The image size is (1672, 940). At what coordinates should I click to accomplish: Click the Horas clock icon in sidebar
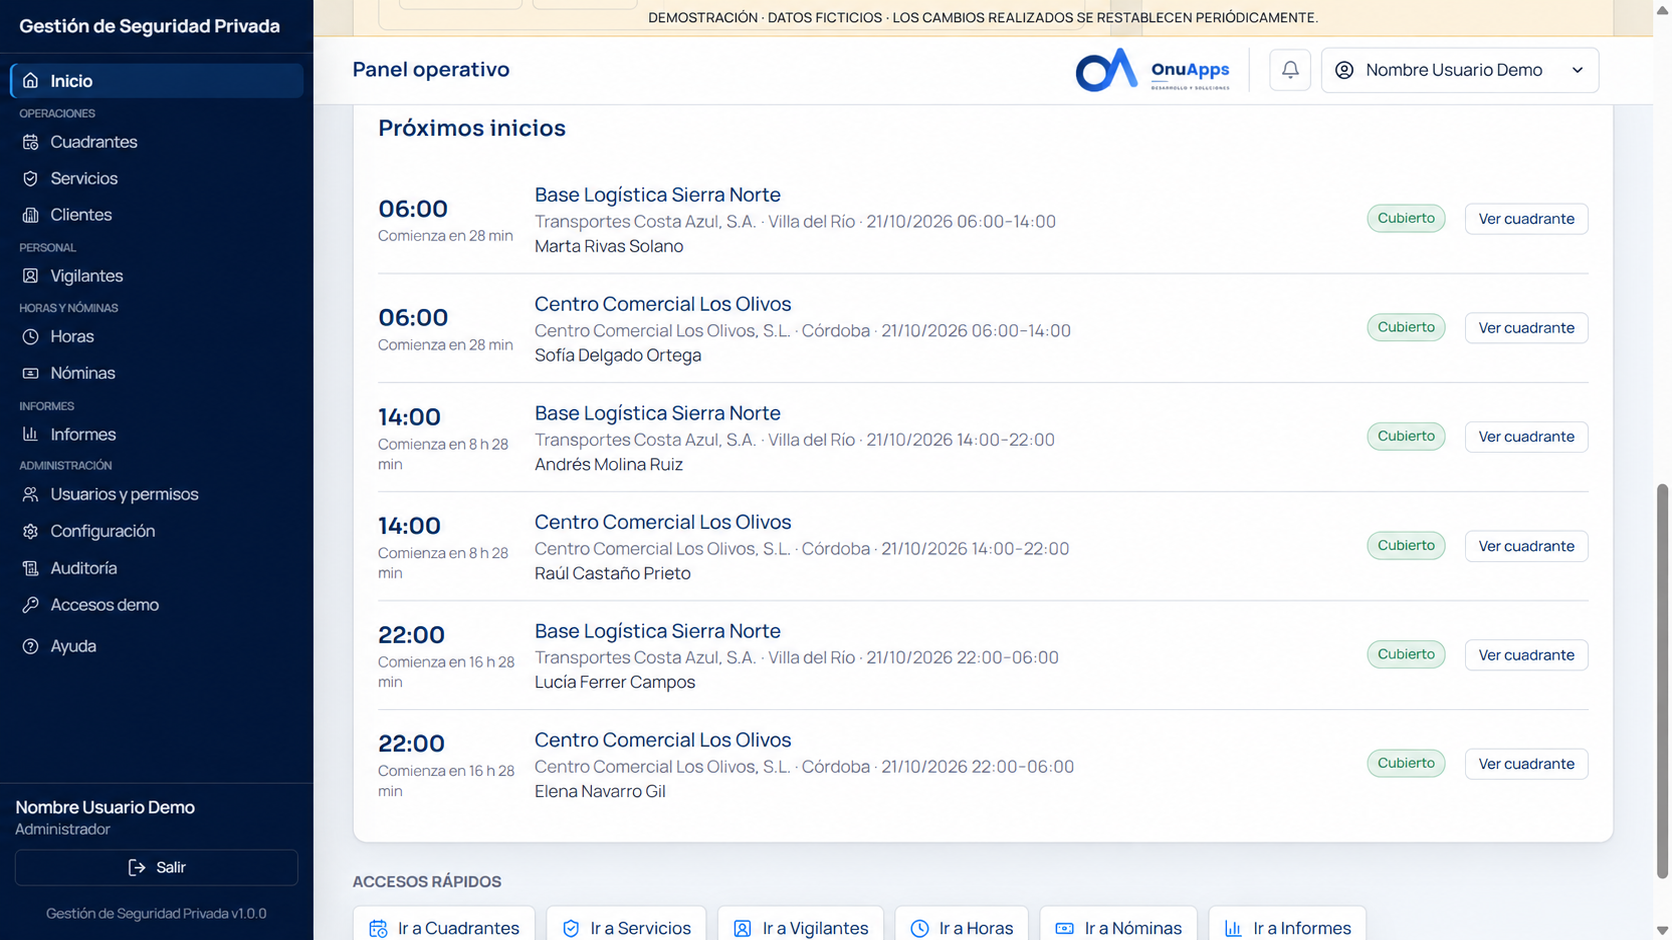[31, 337]
